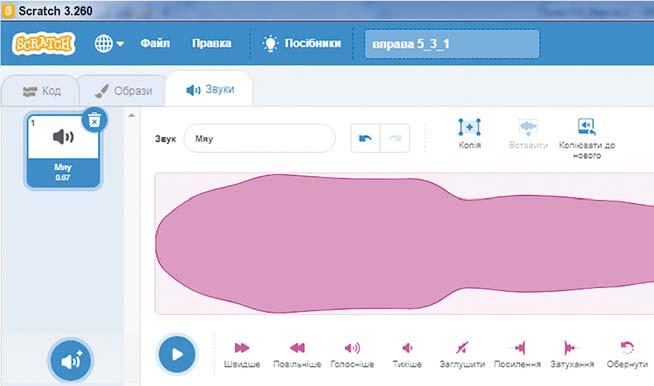Play the sound with the play button

177,354
